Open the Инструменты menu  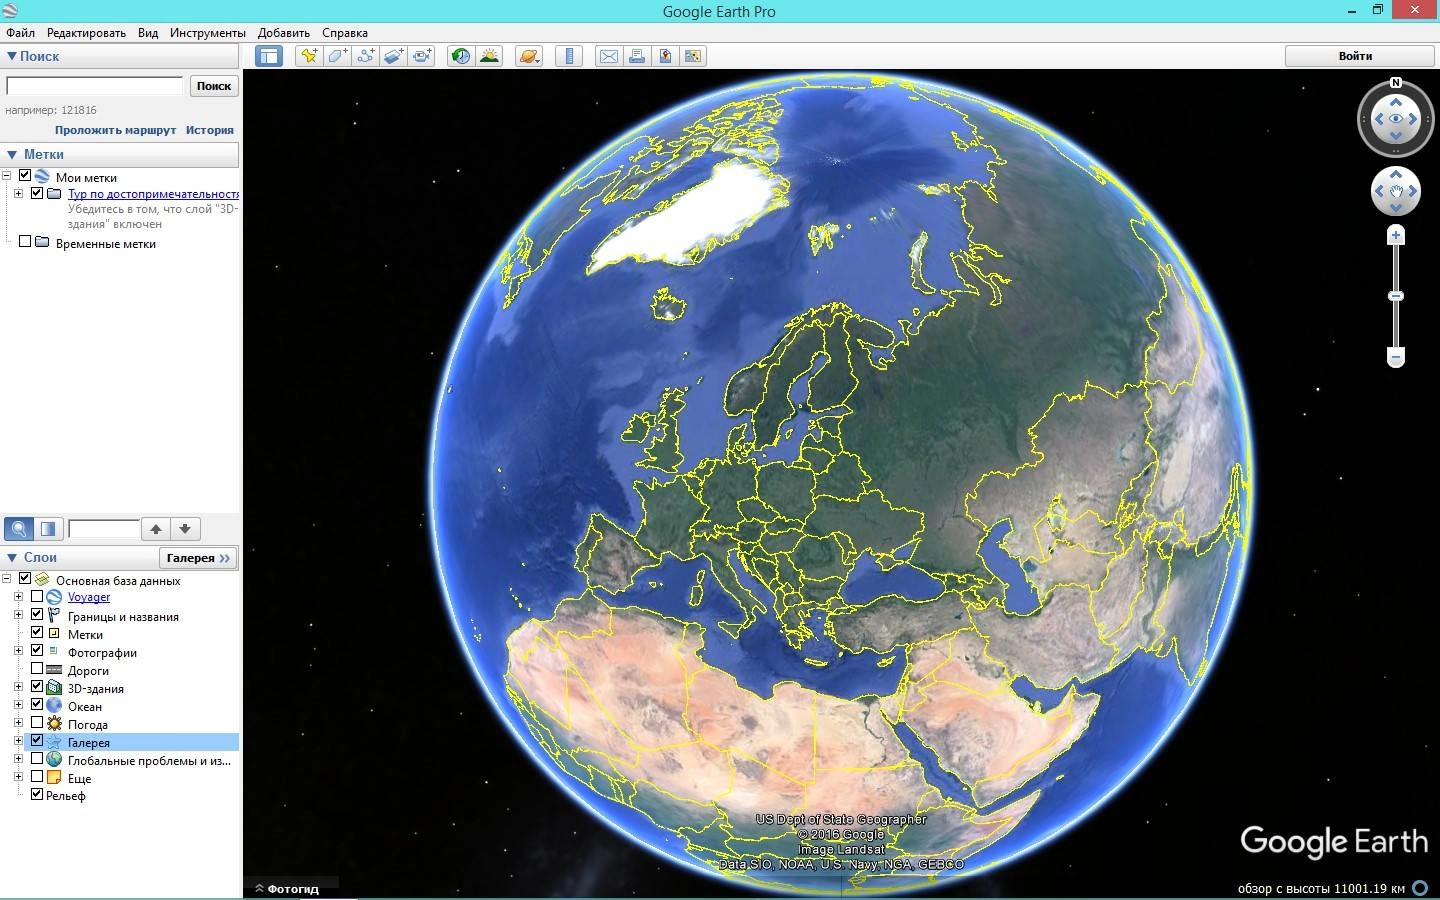[208, 33]
